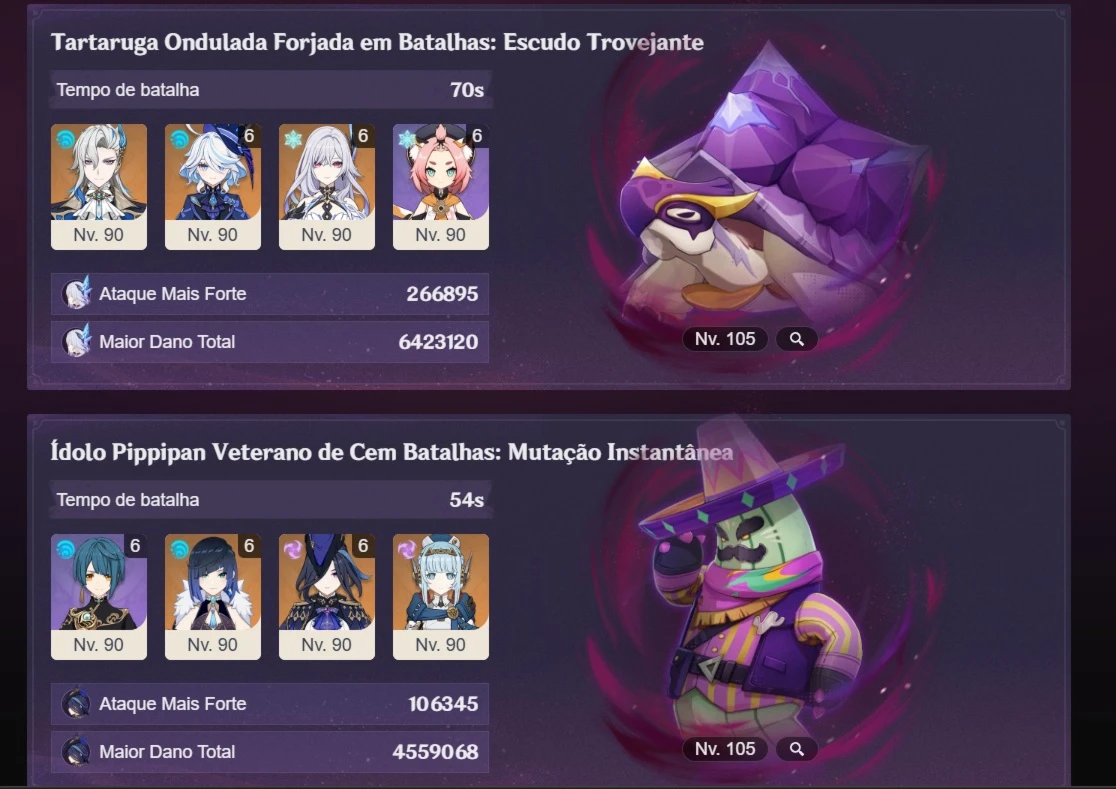Click the magnifier icon under the turtle boss

[796, 339]
